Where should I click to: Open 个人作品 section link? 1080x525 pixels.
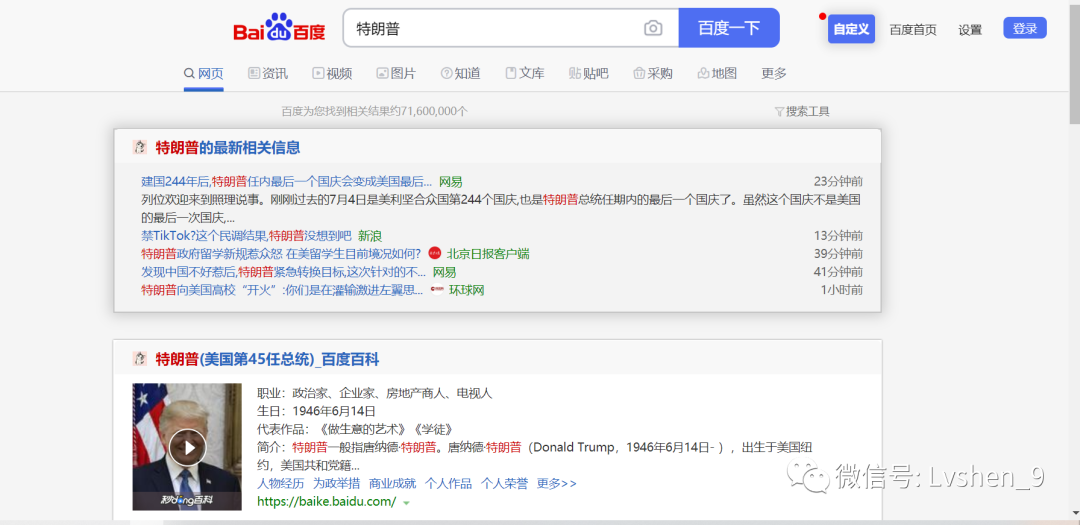point(448,484)
